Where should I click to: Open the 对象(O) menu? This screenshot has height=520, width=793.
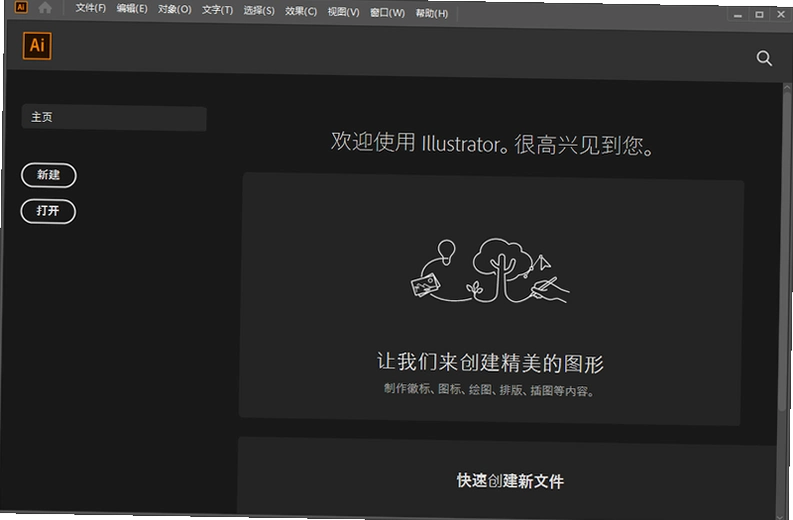[x=174, y=9]
